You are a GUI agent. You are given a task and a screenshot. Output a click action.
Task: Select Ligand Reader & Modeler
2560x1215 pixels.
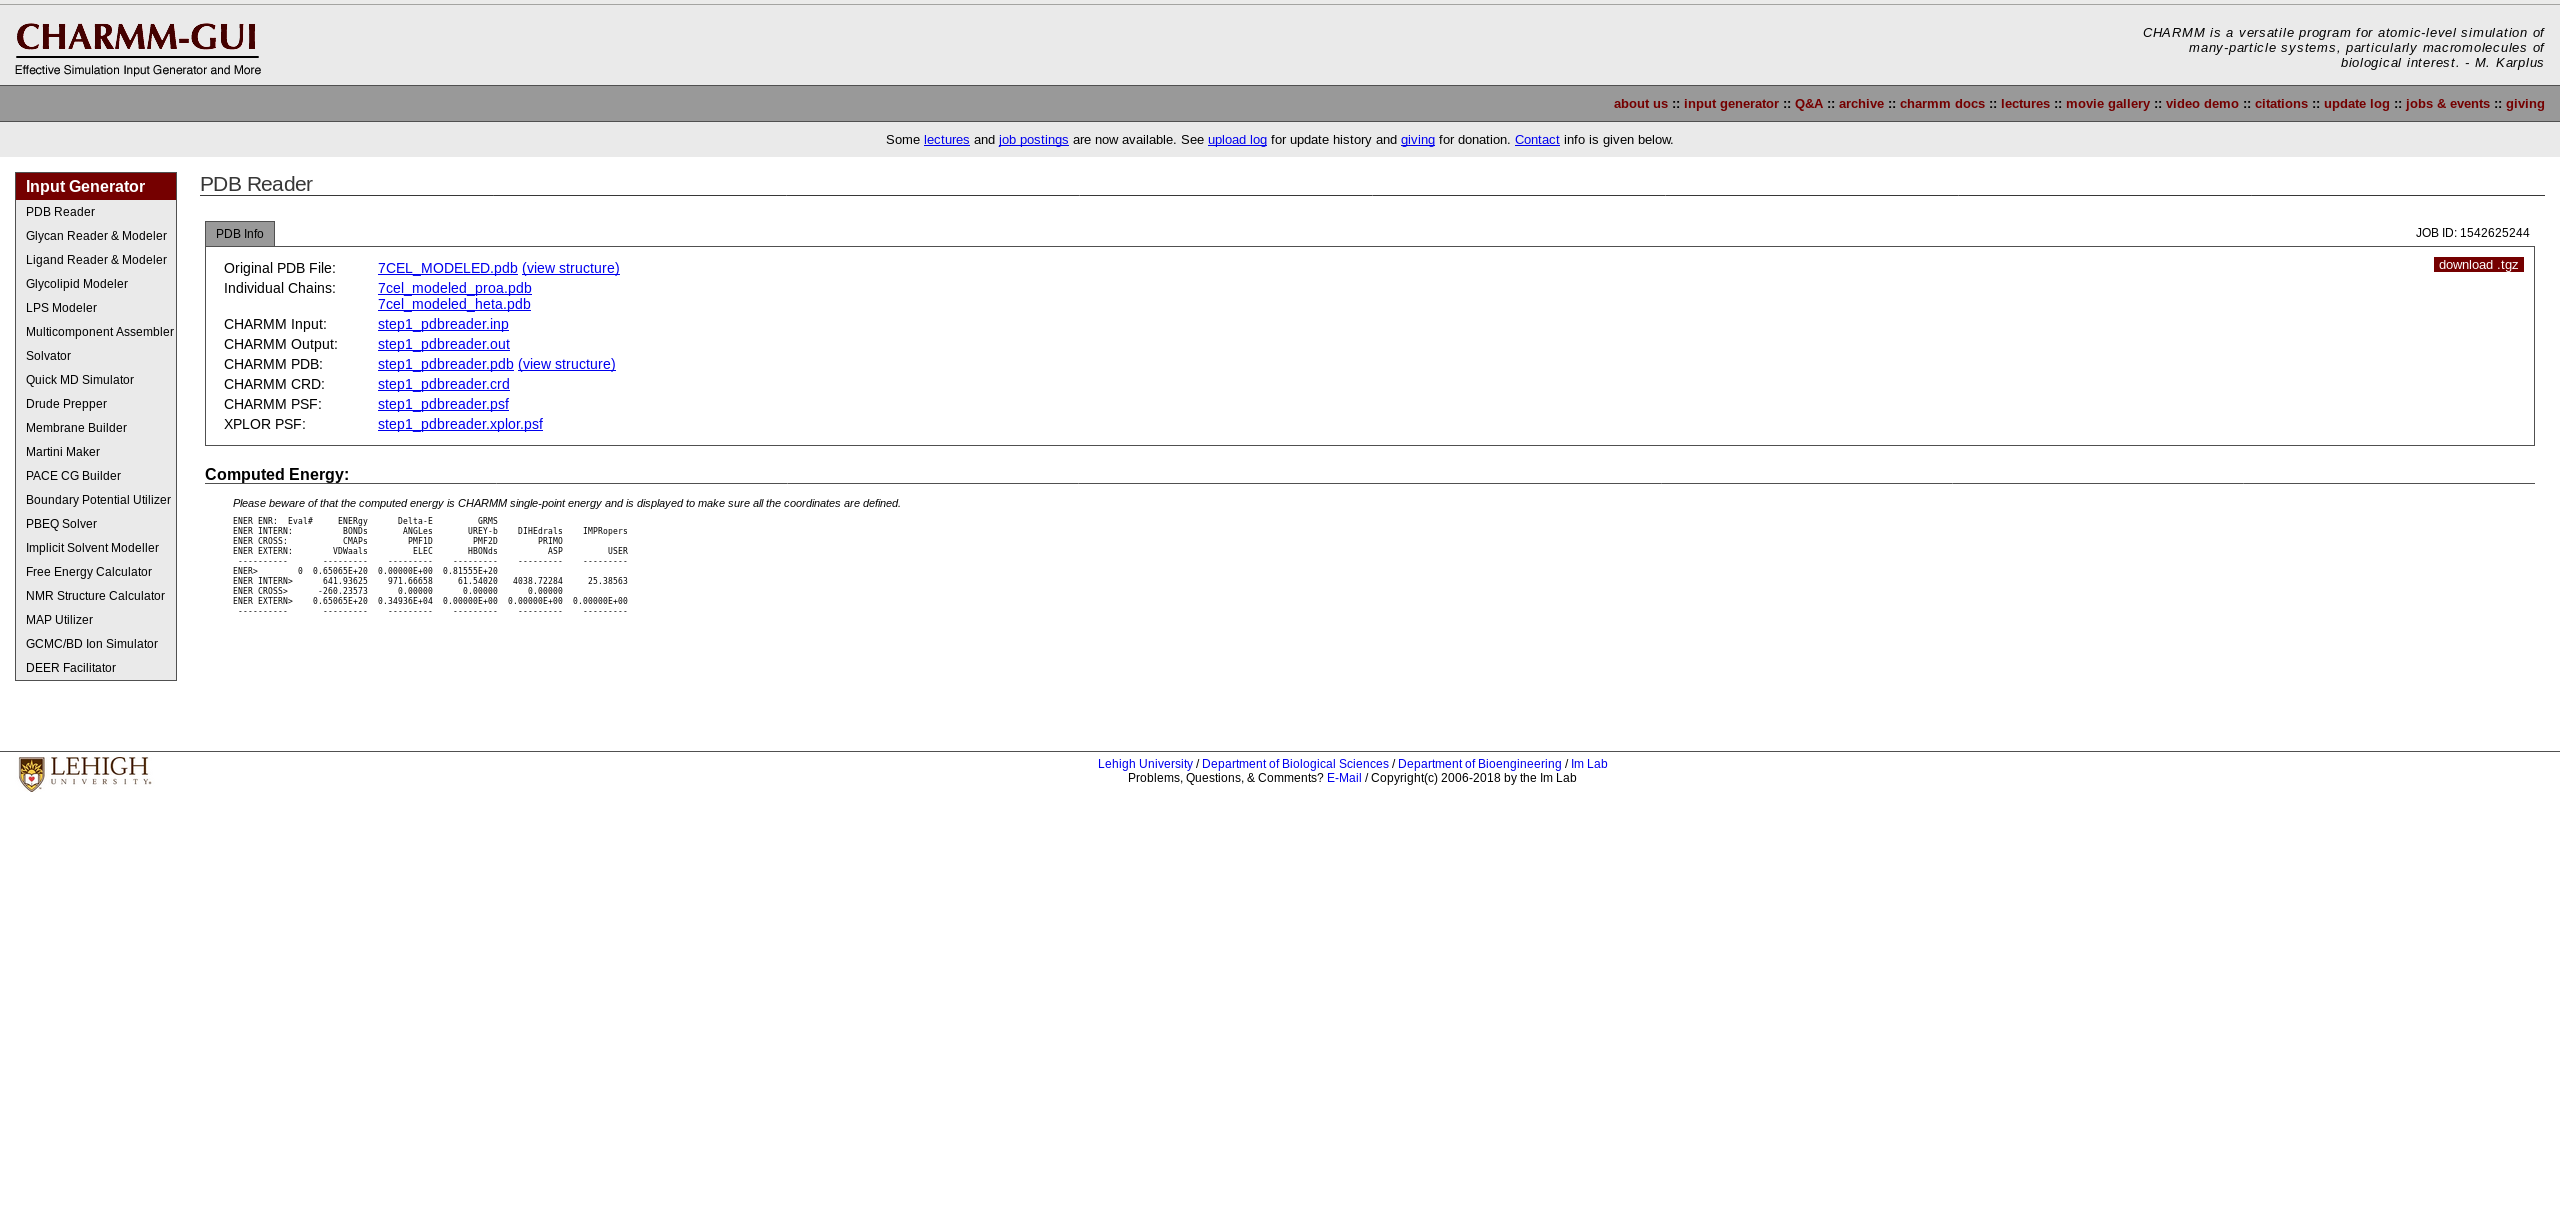[x=96, y=260]
